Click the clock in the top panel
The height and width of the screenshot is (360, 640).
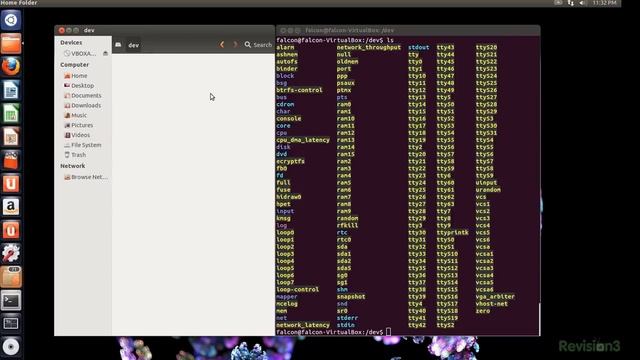pyautogui.click(x=604, y=3)
